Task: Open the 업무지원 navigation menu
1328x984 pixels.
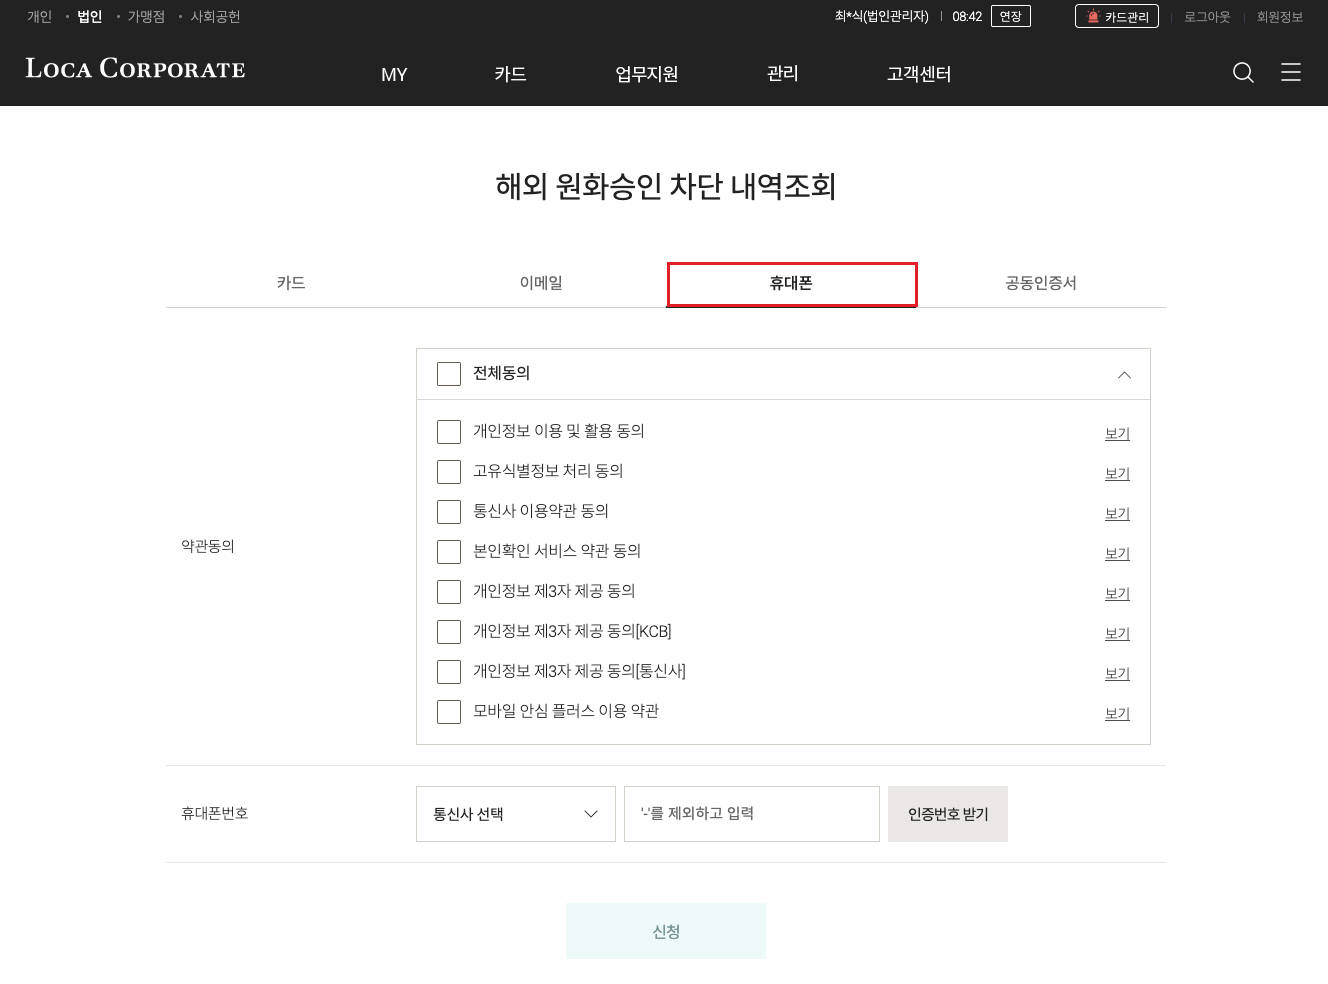Action: coord(647,74)
